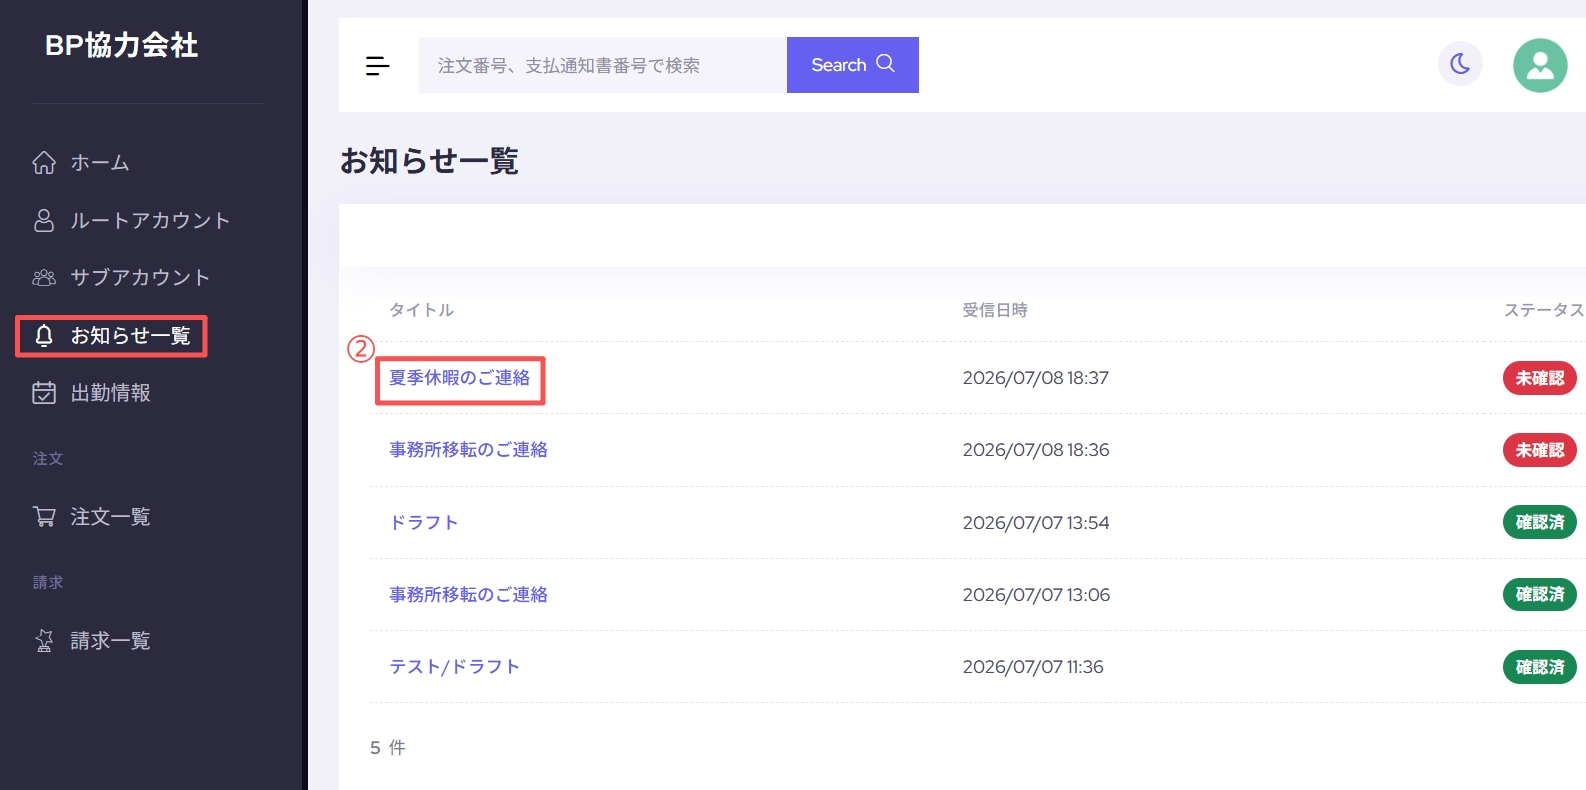This screenshot has width=1586, height=790.
Task: Click 未確認 badge for 夏季休暇のご連絡
Action: [1540, 378]
